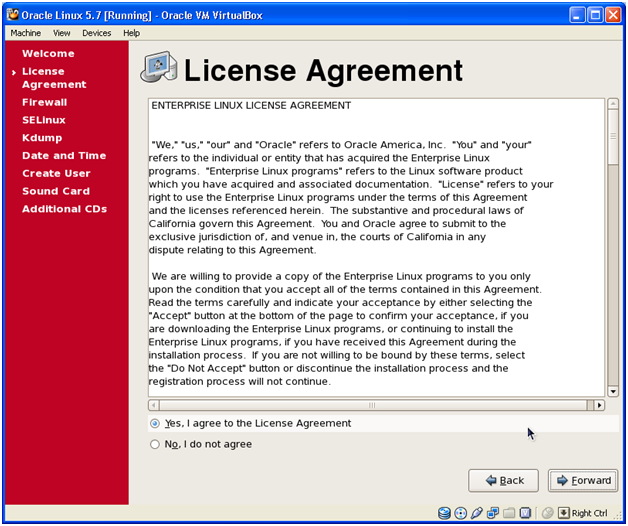628x526 pixels.
Task: Click the Right Ctrl host key label
Action: pos(590,513)
